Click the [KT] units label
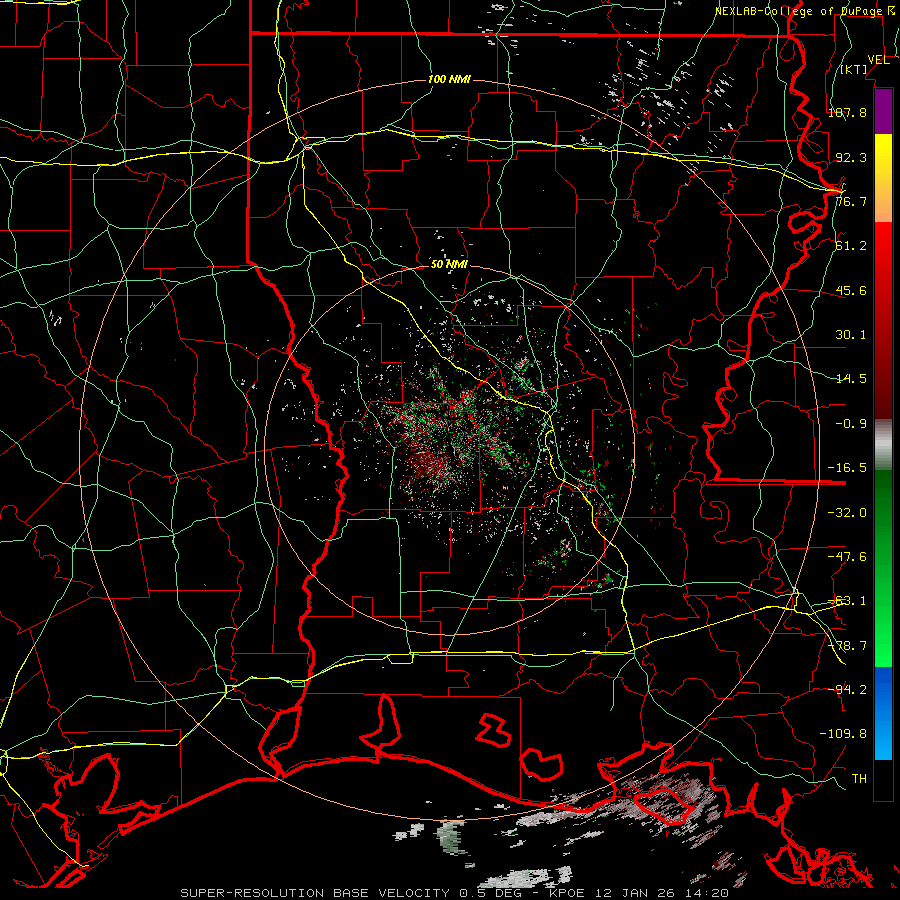The height and width of the screenshot is (900, 900). coord(854,69)
